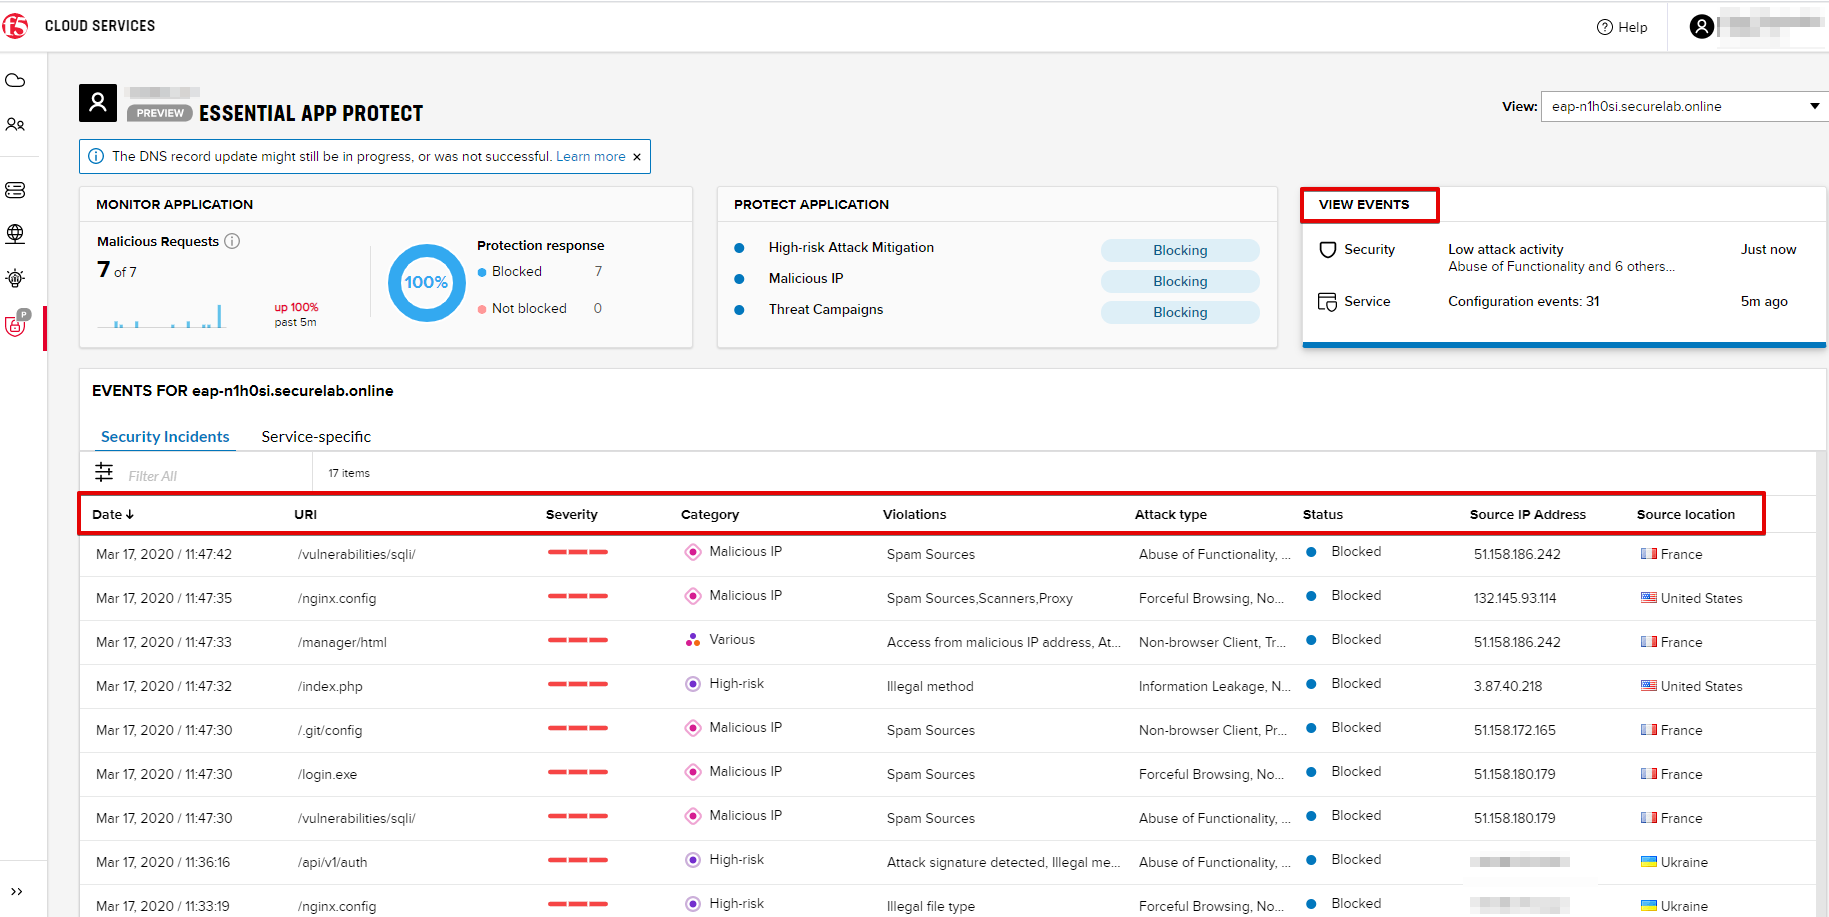Click the Various category icon
1829x917 pixels.
(x=692, y=640)
